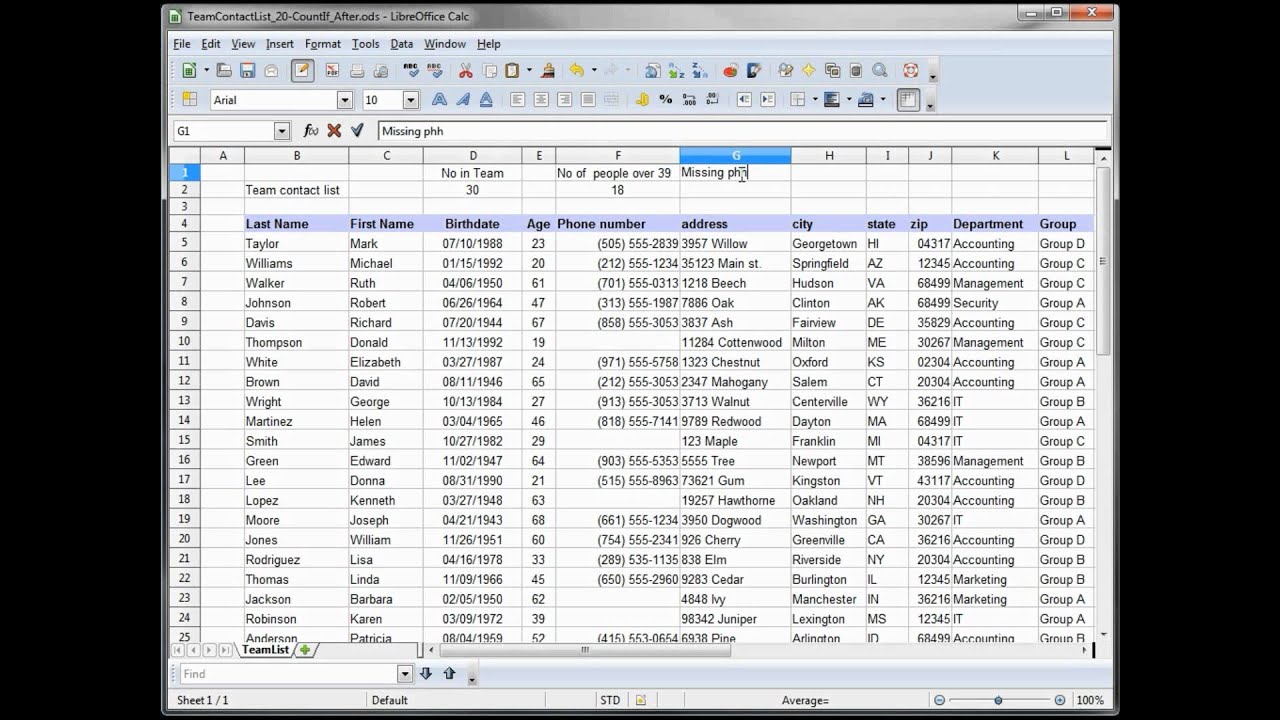
Task: Run the Spelling check
Action: (411, 71)
